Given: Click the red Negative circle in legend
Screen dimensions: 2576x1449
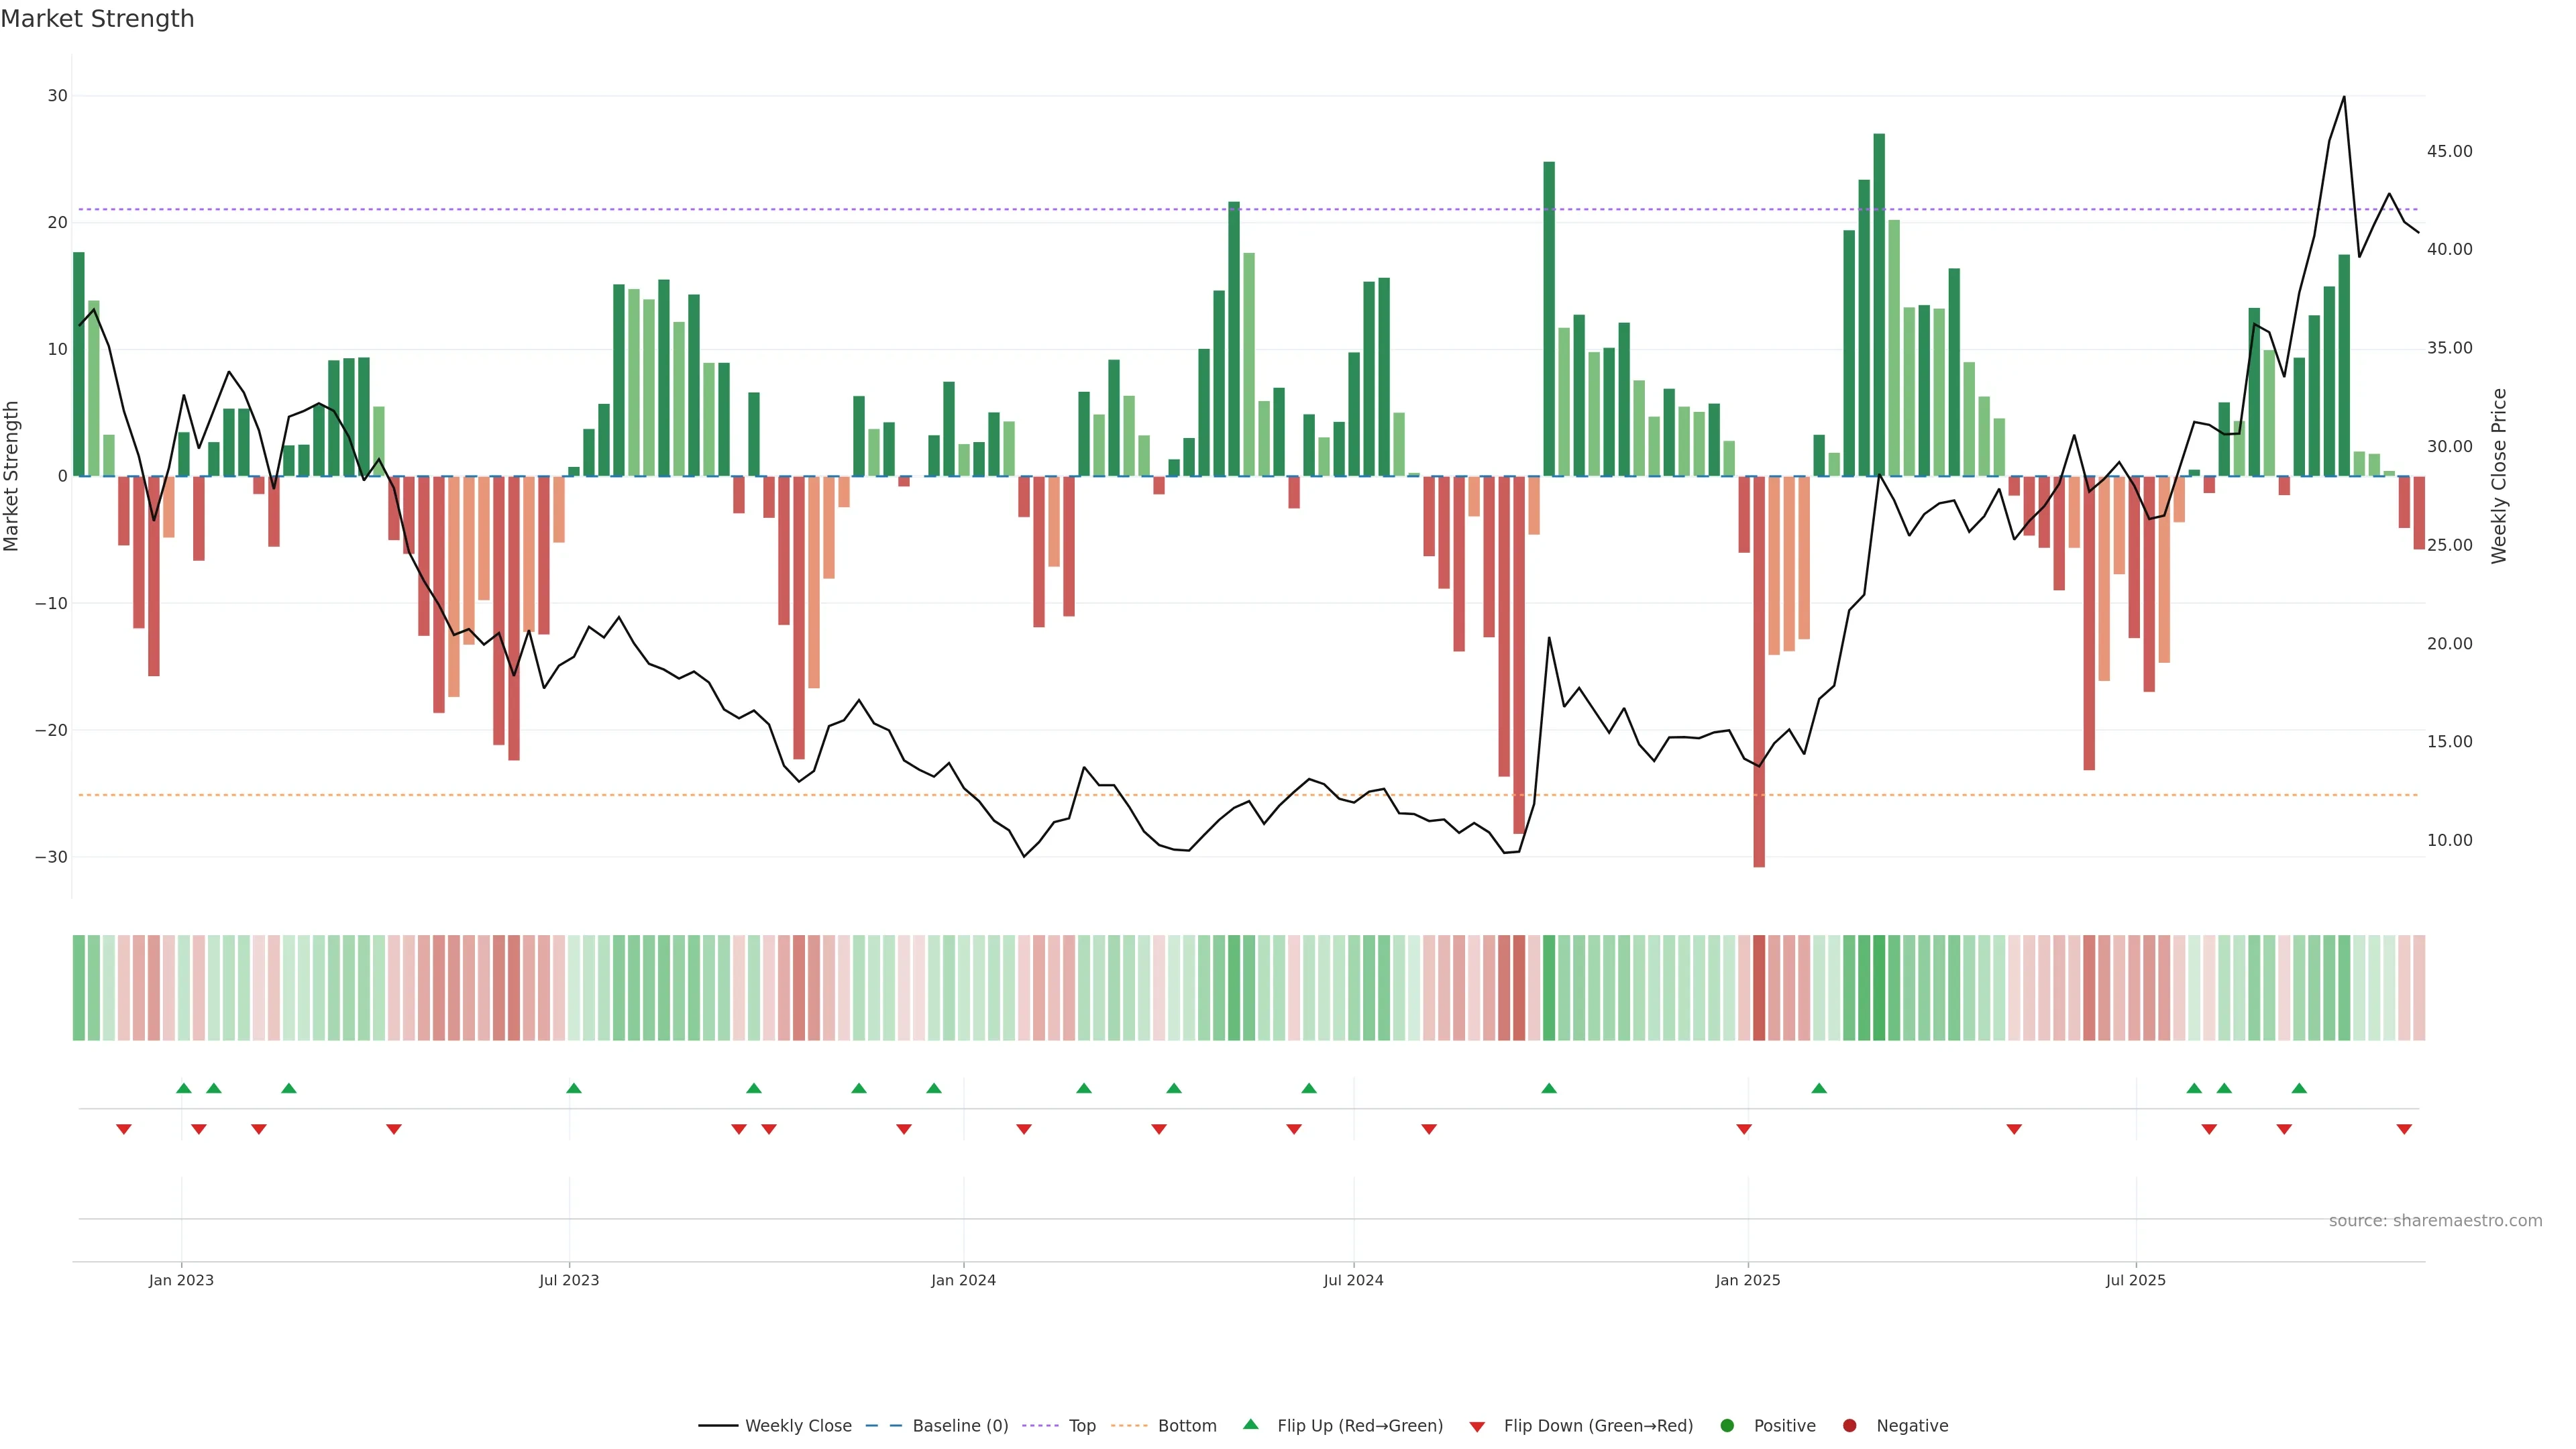Looking at the screenshot, I should [1849, 1426].
